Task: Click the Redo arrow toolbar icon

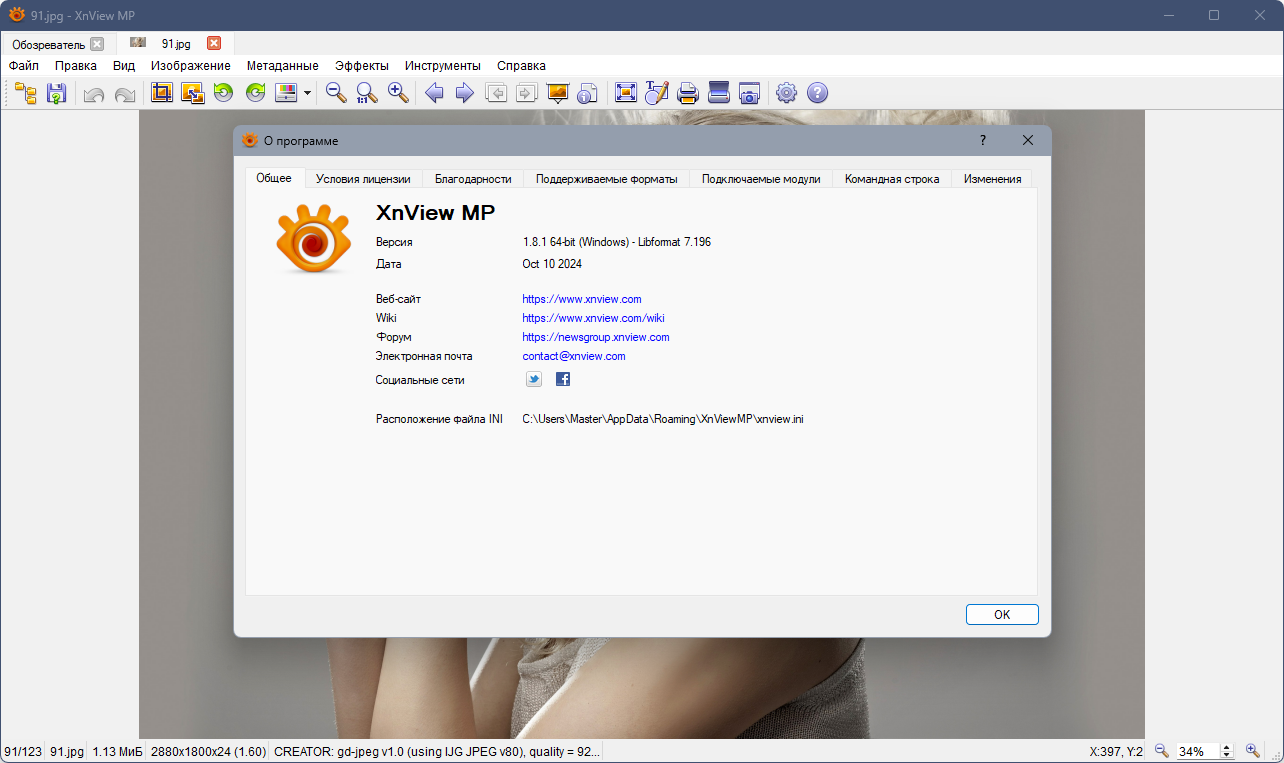Action: [125, 94]
